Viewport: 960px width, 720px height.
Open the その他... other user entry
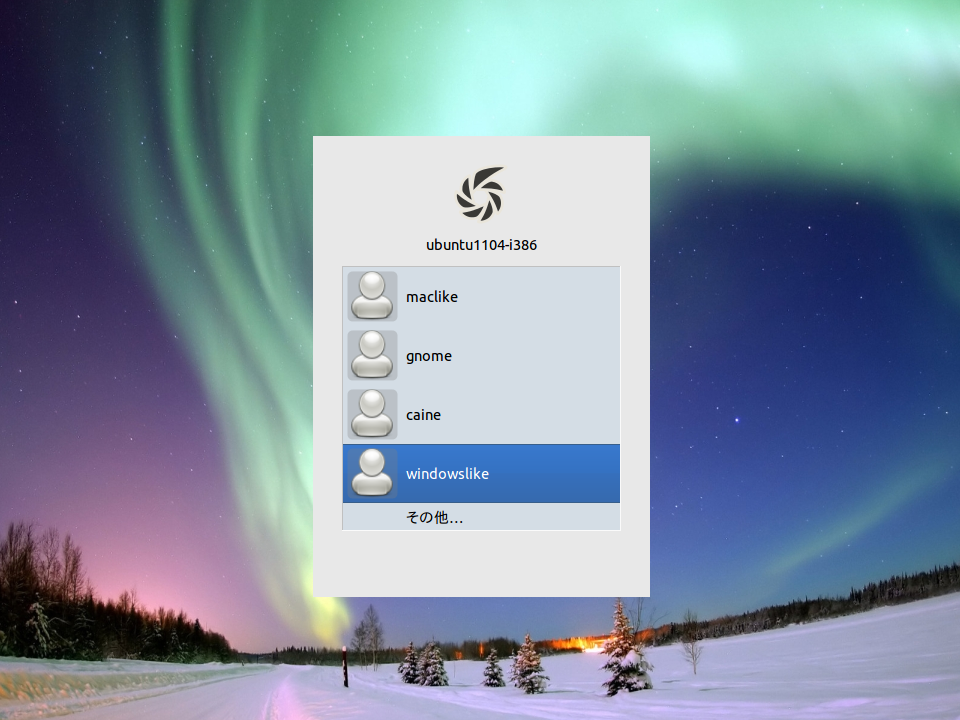pos(481,517)
